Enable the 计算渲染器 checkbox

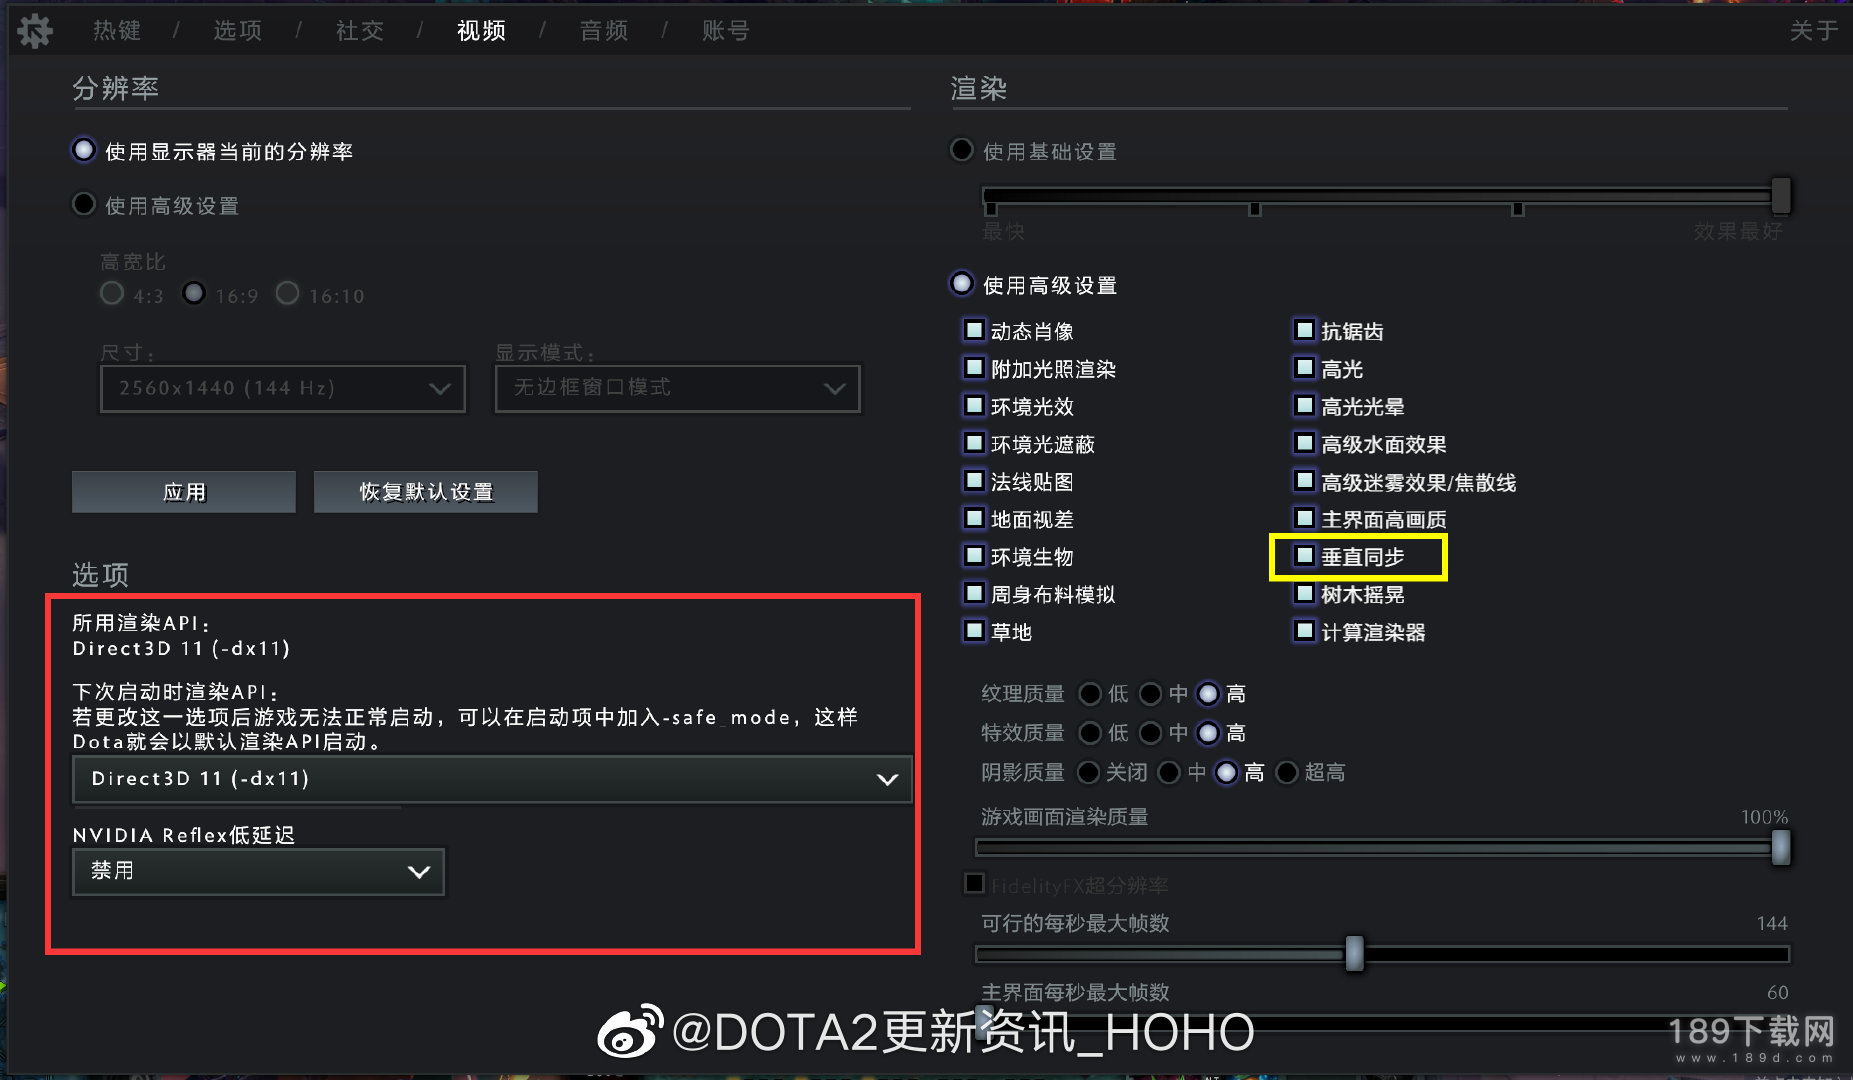pos(1305,631)
